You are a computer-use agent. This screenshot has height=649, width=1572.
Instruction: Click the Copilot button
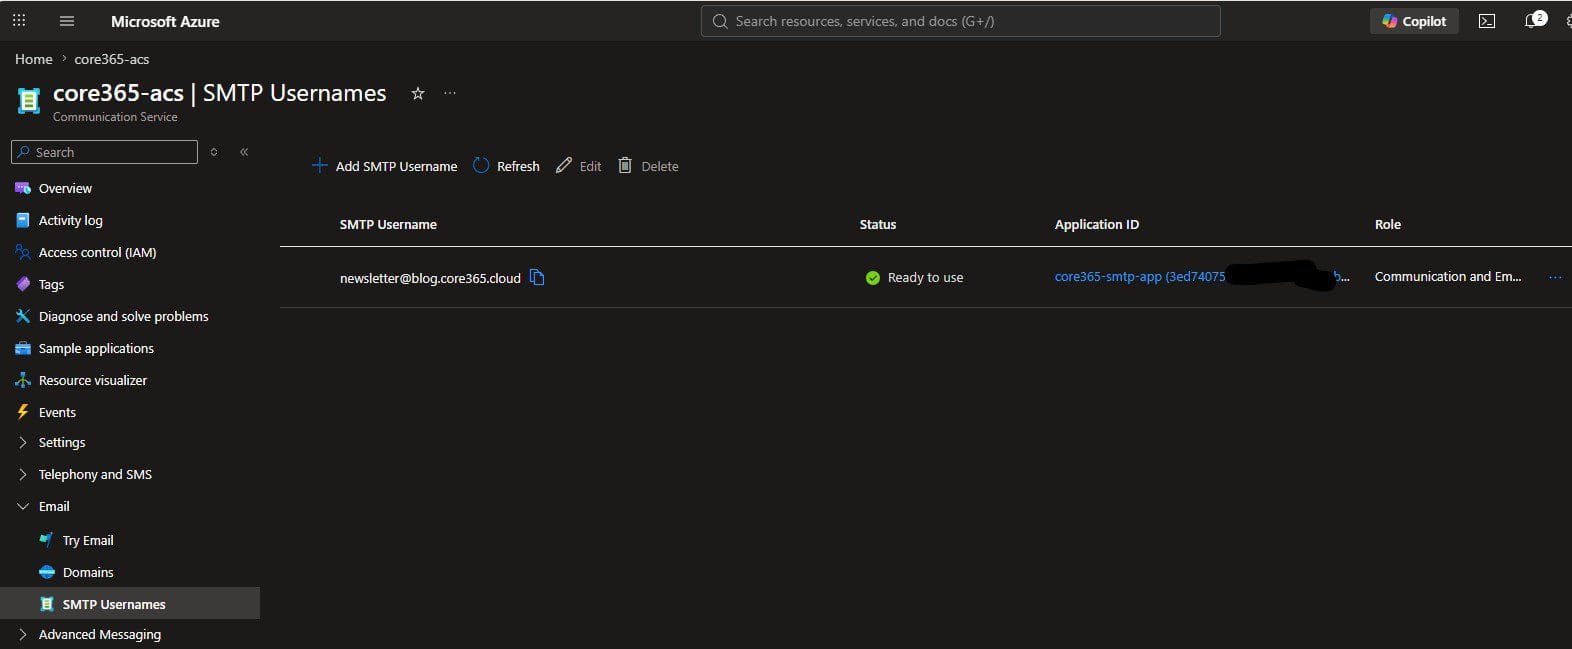pyautogui.click(x=1414, y=21)
